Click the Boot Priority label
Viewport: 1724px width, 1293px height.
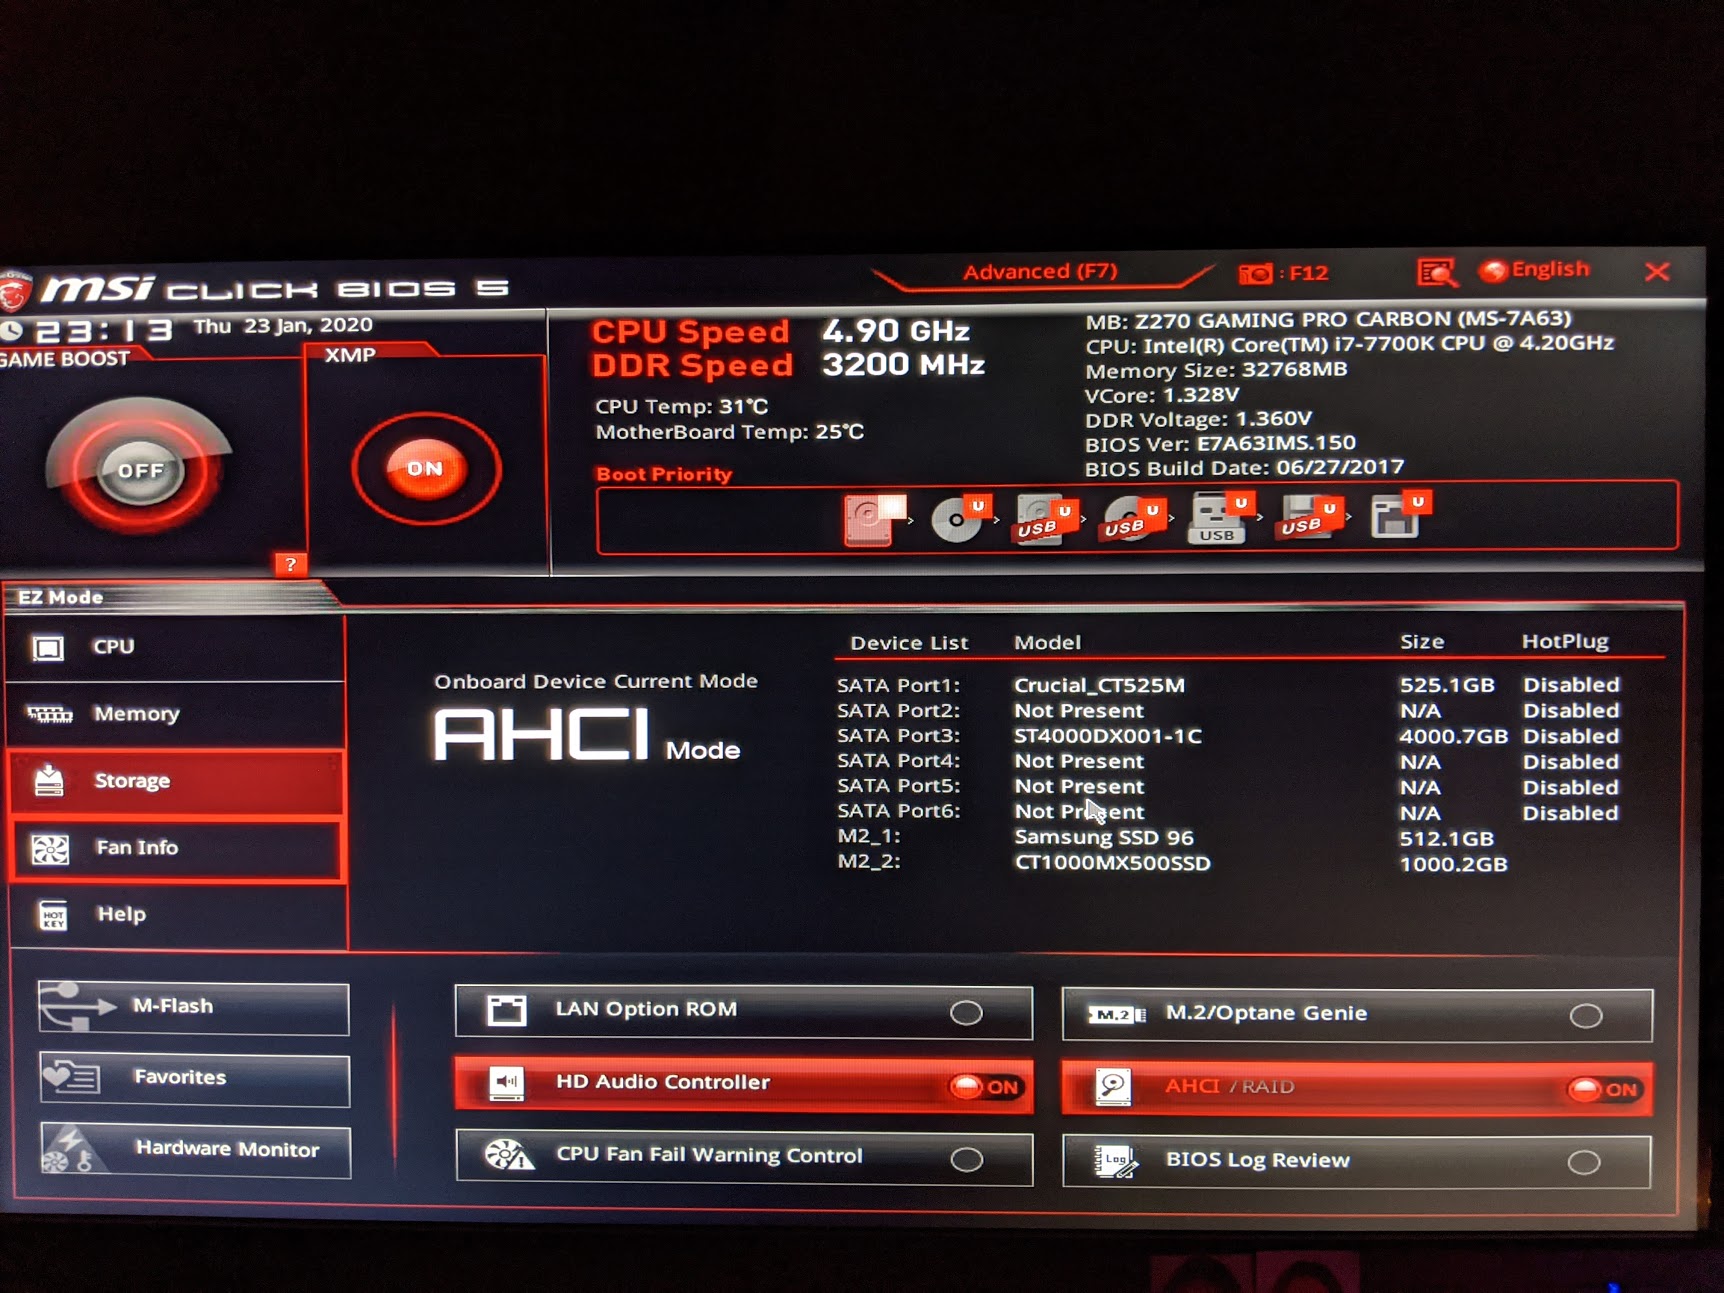(664, 474)
